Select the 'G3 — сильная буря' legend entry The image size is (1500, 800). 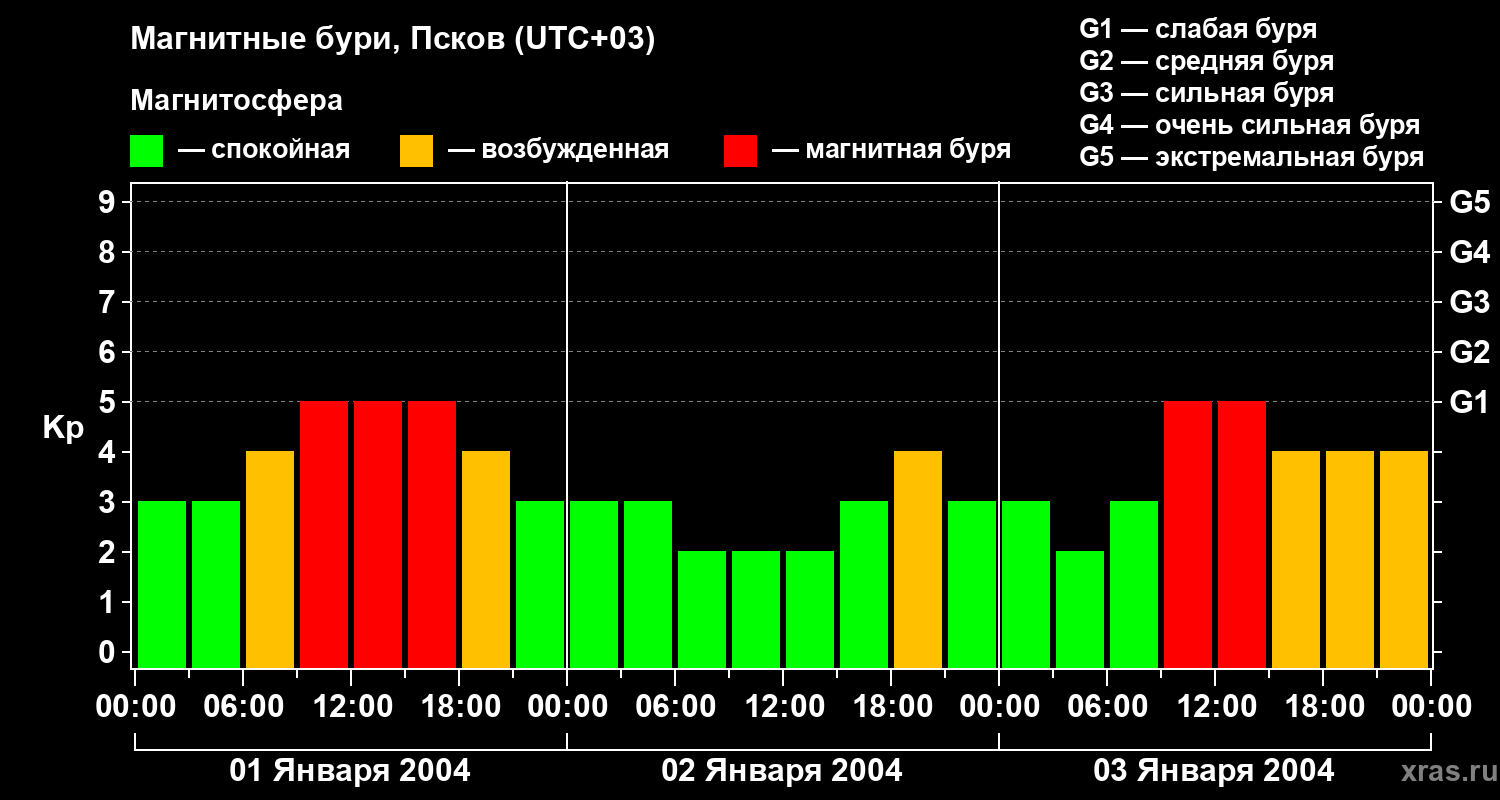click(x=1206, y=93)
